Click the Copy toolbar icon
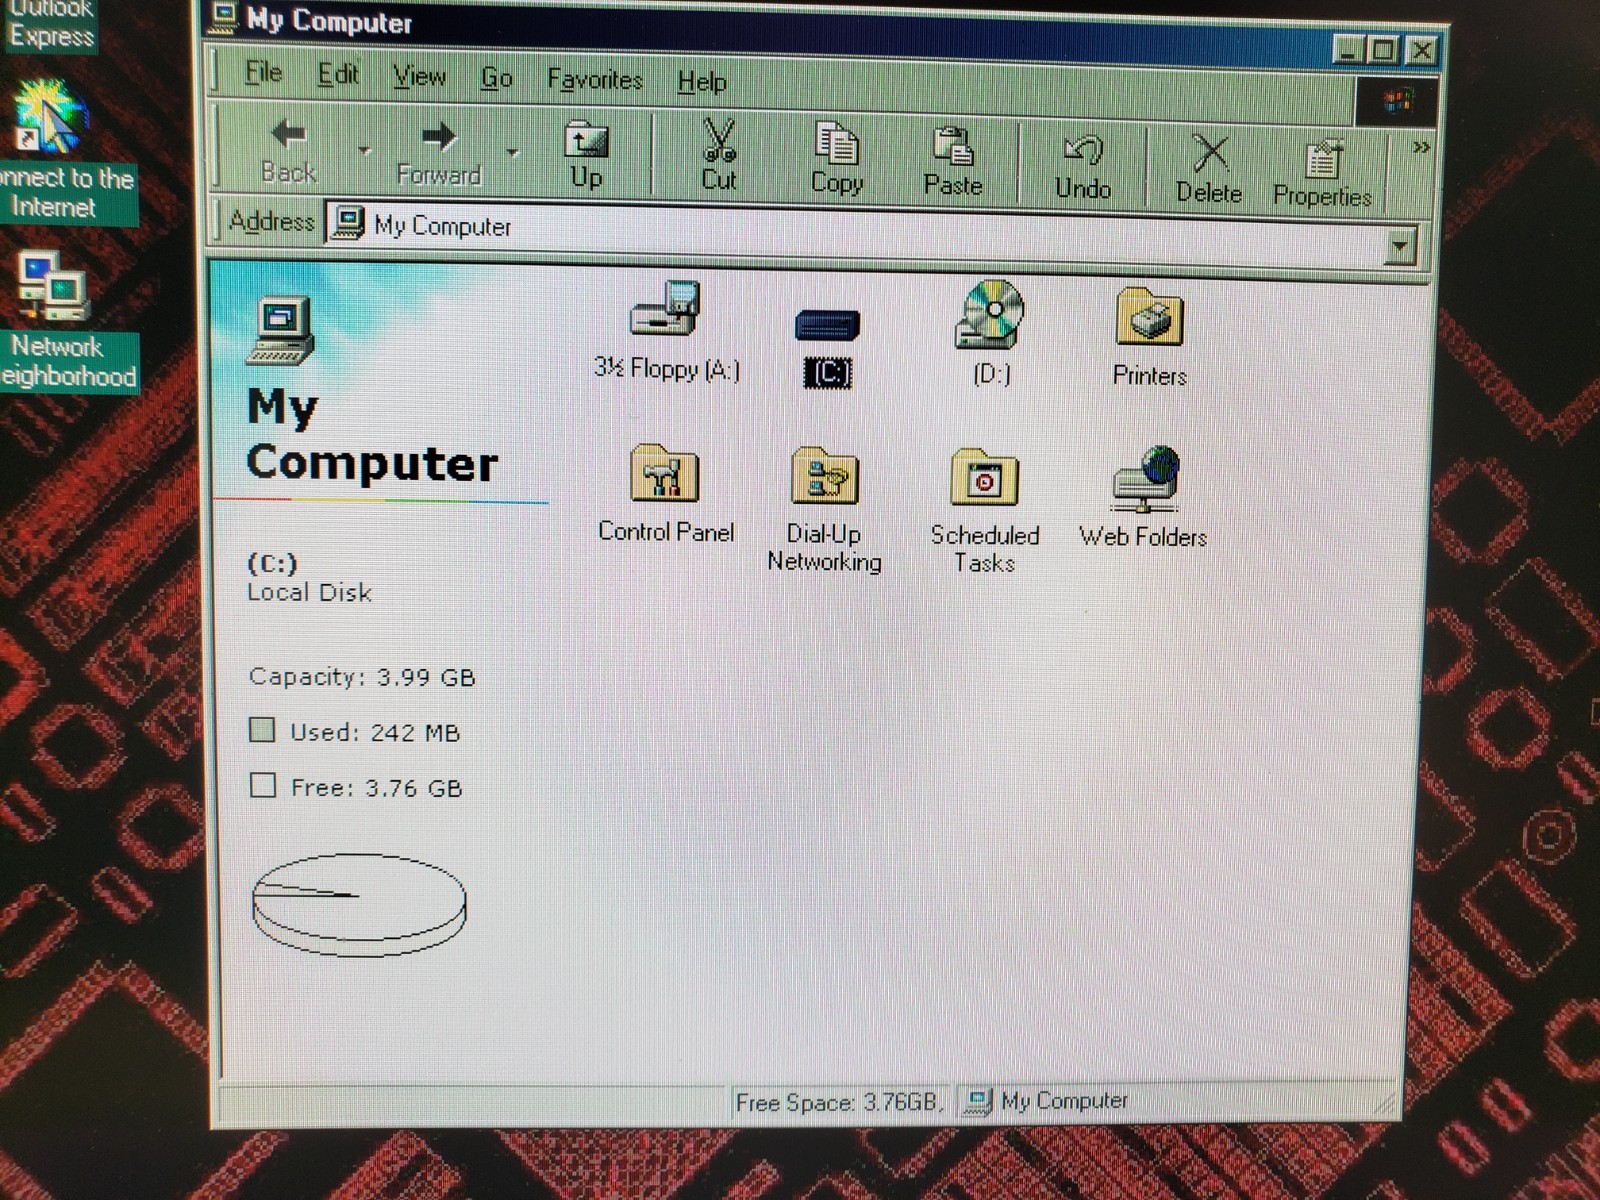Screen dimensions: 1600x1200 (836, 144)
